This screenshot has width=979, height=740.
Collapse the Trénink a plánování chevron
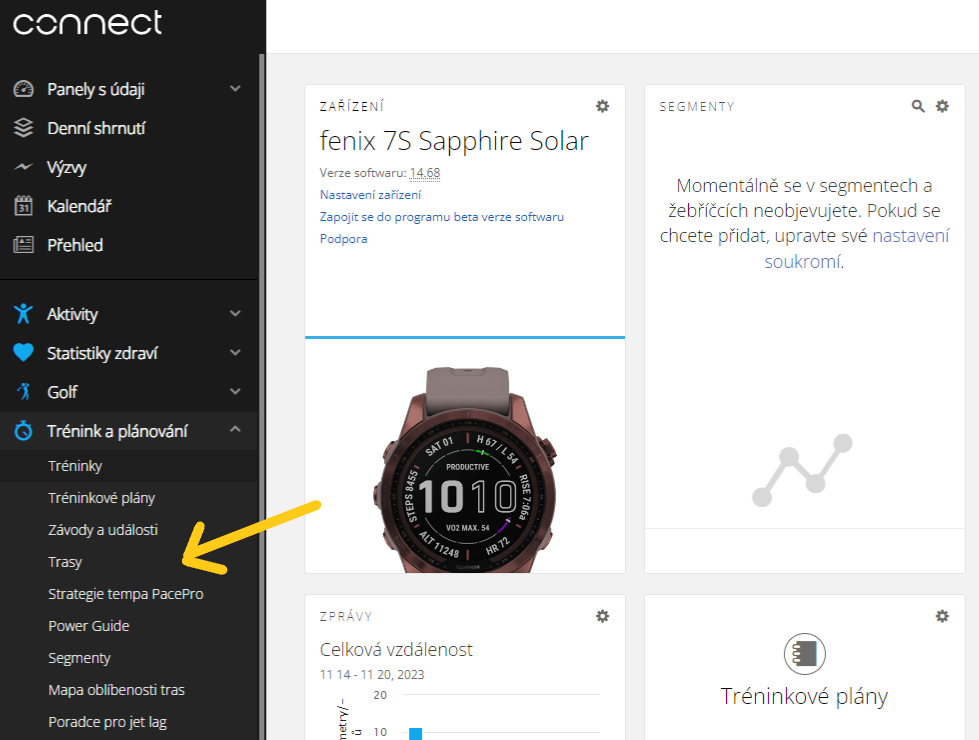[x=235, y=430]
